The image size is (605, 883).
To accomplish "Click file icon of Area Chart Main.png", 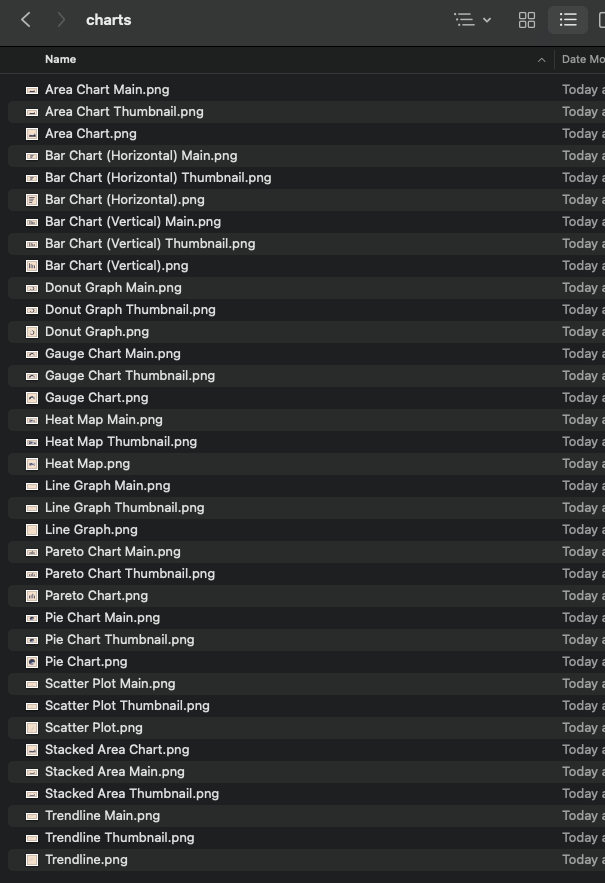I will tap(32, 90).
